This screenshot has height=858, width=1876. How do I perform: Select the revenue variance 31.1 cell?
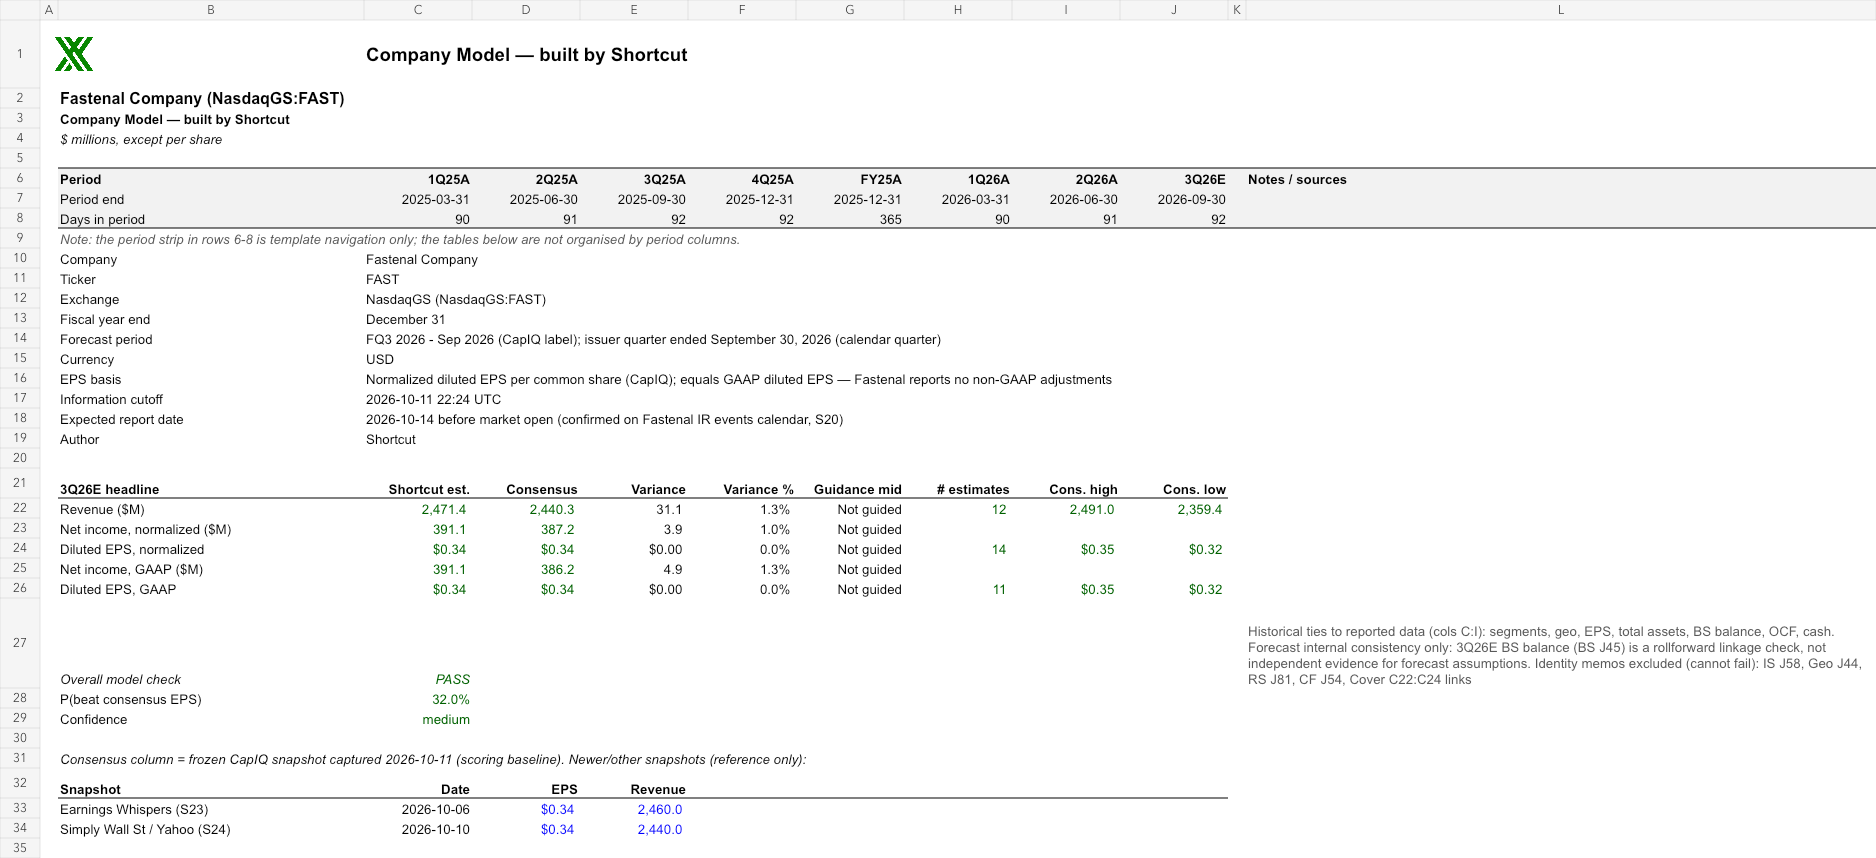[x=669, y=510]
